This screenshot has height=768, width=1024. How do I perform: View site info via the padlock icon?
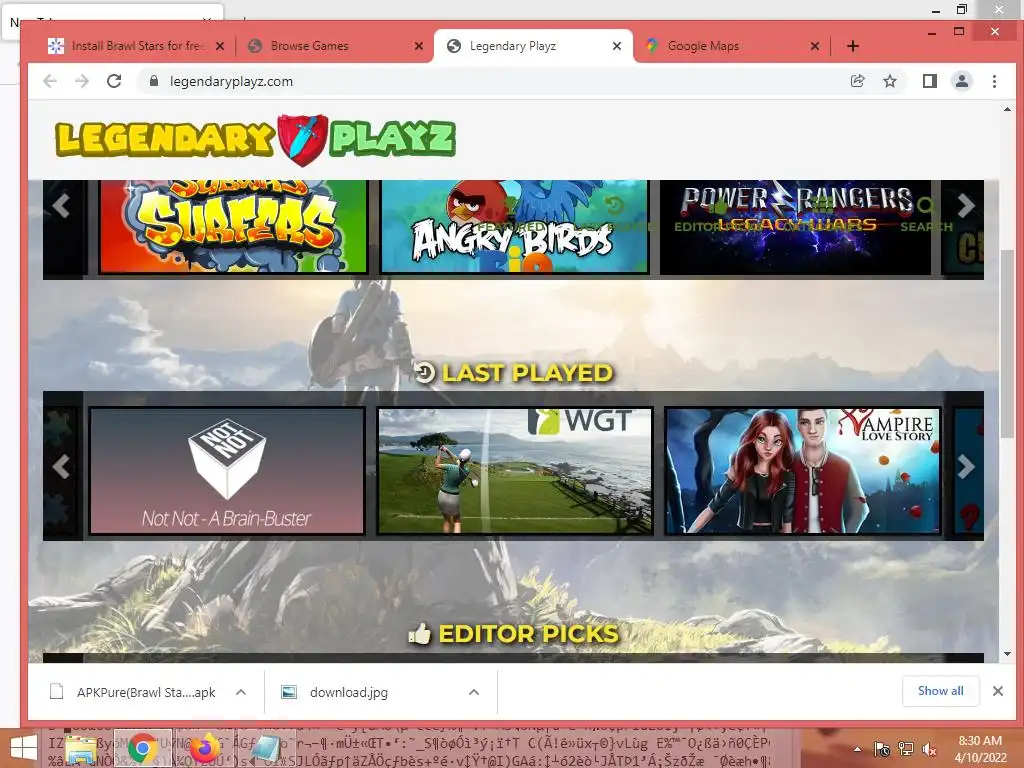[154, 81]
